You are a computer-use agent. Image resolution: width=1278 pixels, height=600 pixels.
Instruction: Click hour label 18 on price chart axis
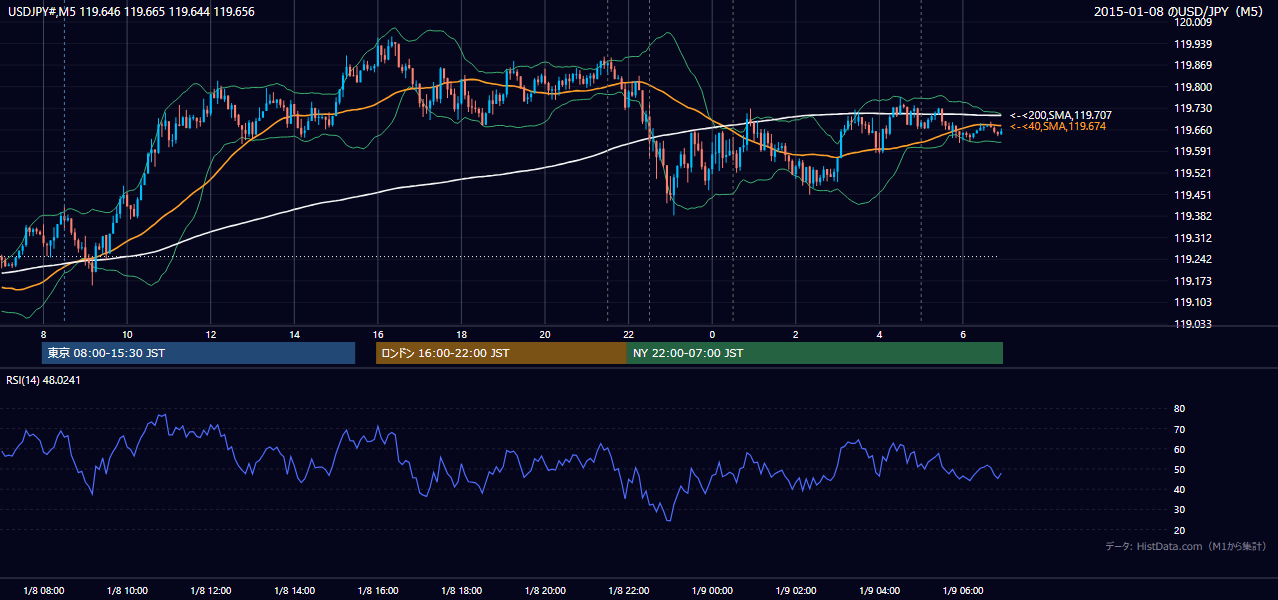click(x=461, y=334)
